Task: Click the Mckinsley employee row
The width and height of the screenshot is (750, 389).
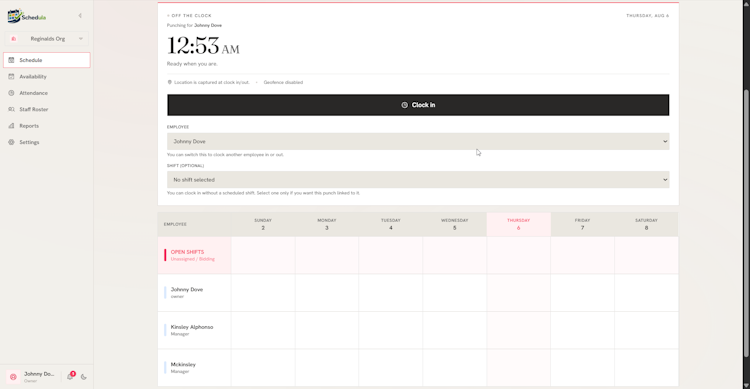Action: pos(195,367)
